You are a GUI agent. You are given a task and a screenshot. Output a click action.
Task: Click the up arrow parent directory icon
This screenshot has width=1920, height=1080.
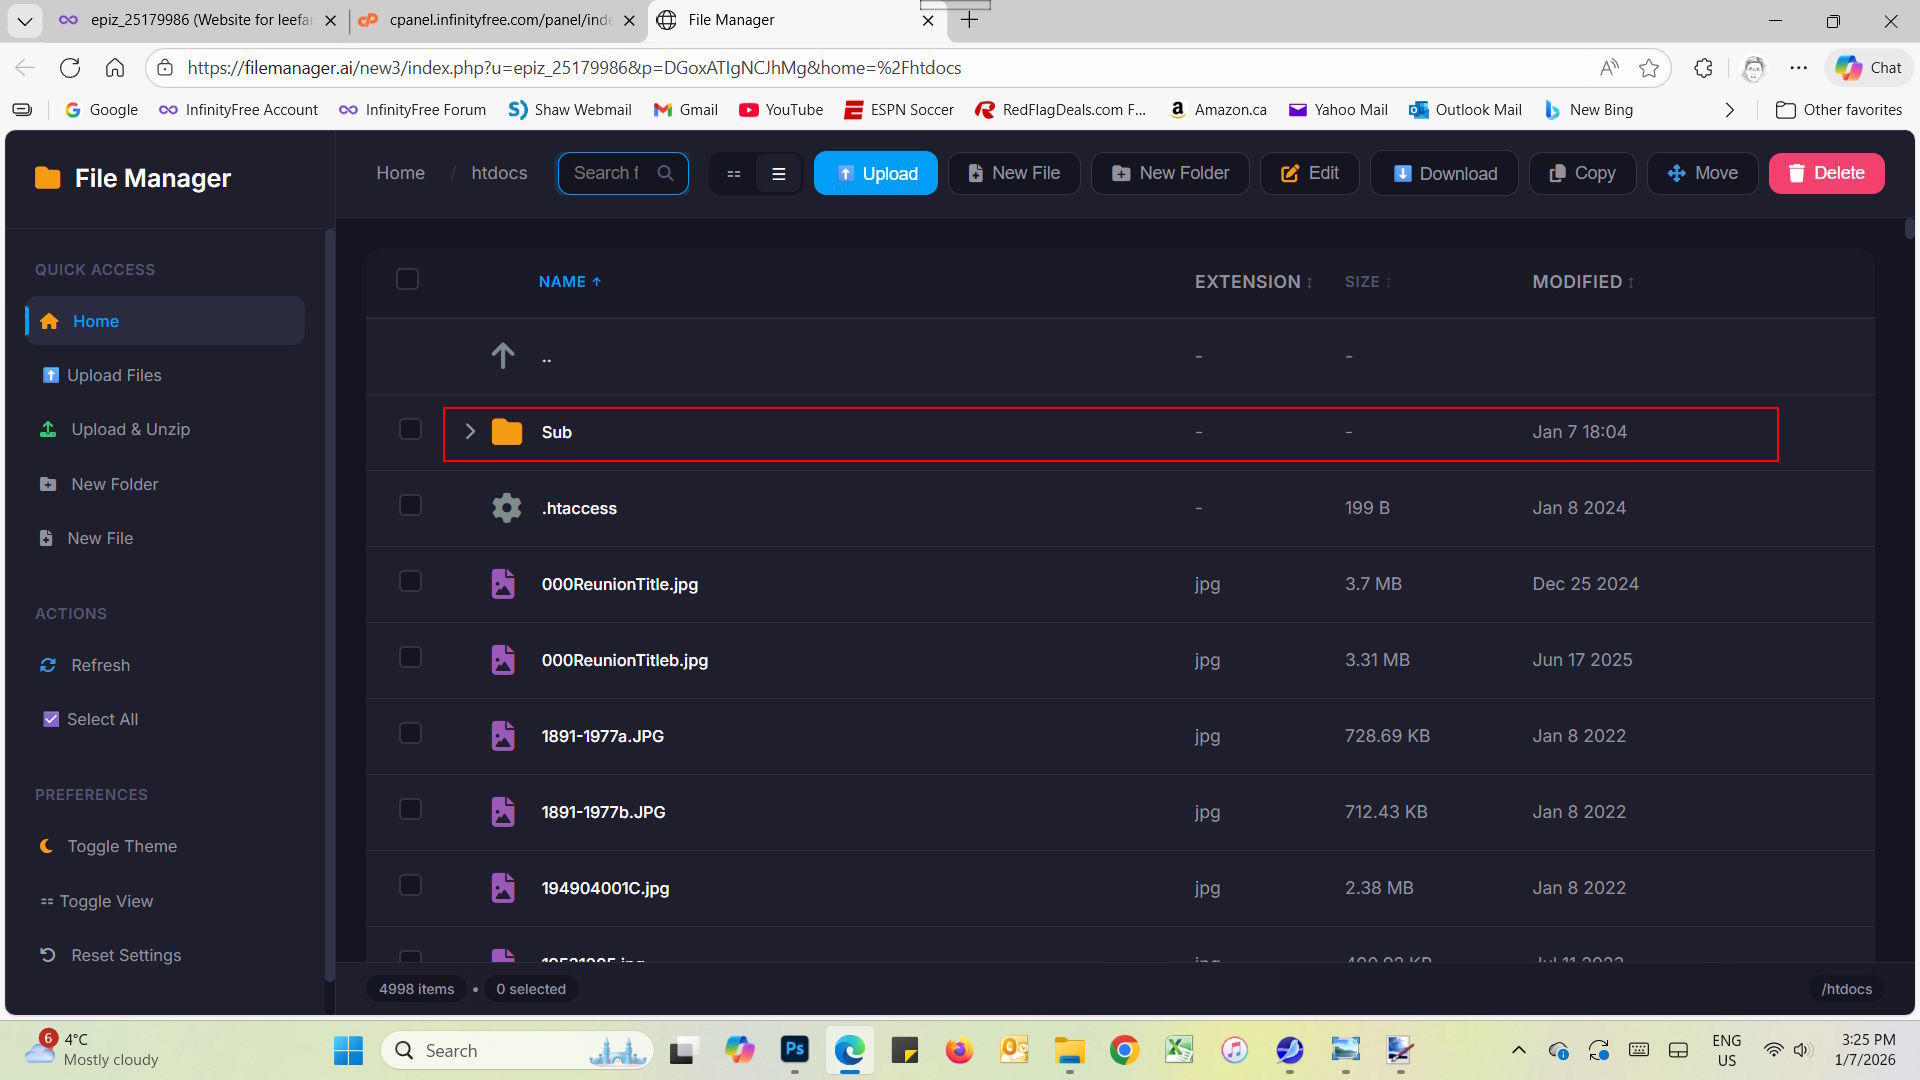pyautogui.click(x=503, y=355)
